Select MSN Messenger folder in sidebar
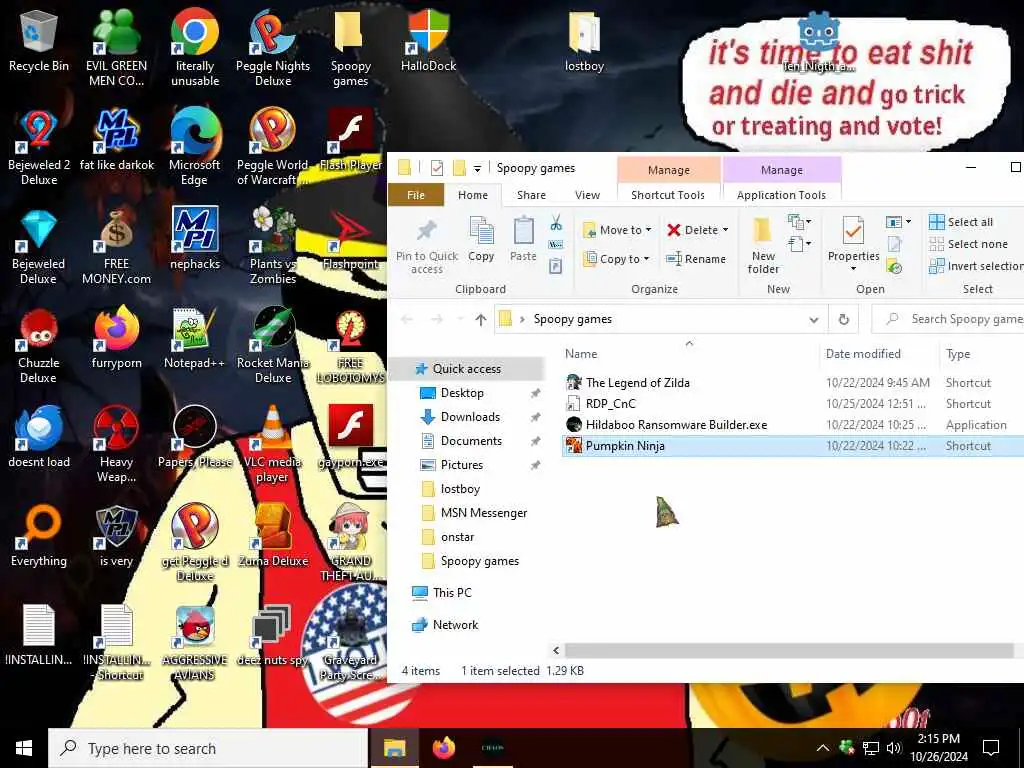1024x768 pixels. pos(483,513)
